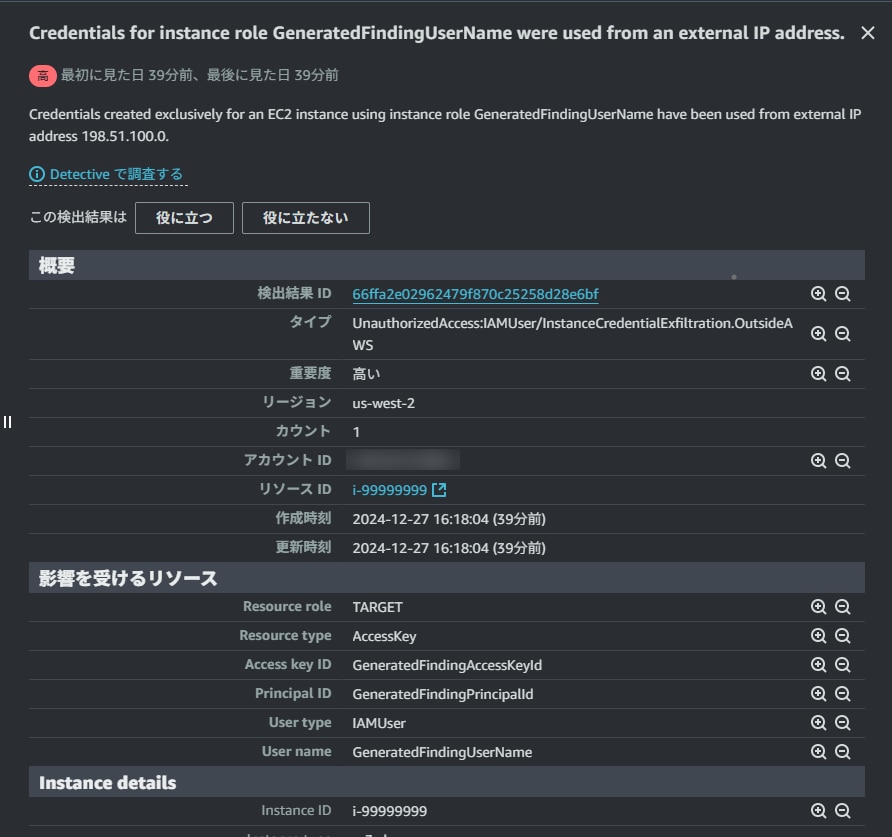Zoom-in filter icon for Access key ID
This screenshot has width=892, height=837.
click(x=818, y=665)
